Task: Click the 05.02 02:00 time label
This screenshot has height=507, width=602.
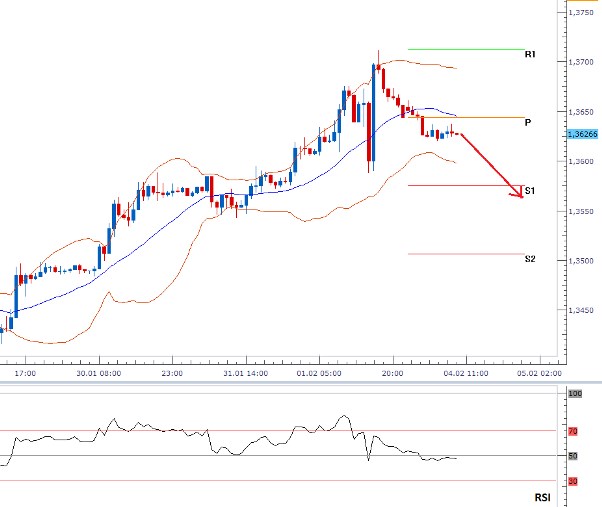Action: (x=539, y=373)
